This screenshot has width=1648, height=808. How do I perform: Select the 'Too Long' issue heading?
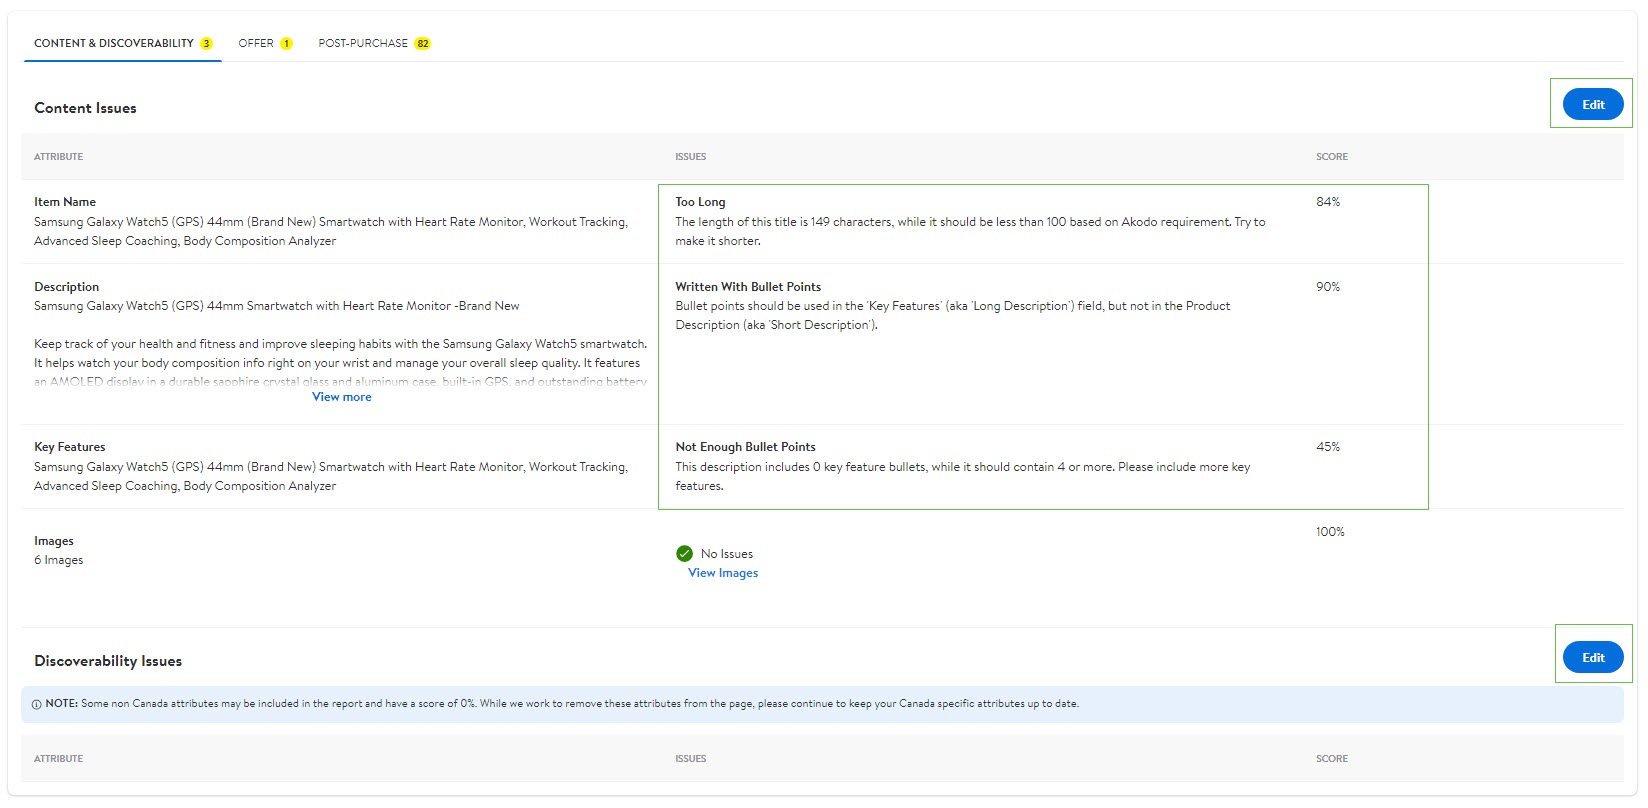click(700, 202)
